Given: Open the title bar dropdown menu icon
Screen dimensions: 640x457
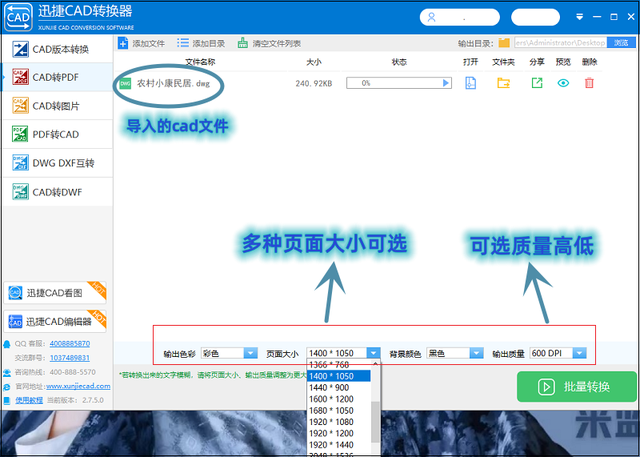Looking at the screenshot, I should tap(579, 17).
